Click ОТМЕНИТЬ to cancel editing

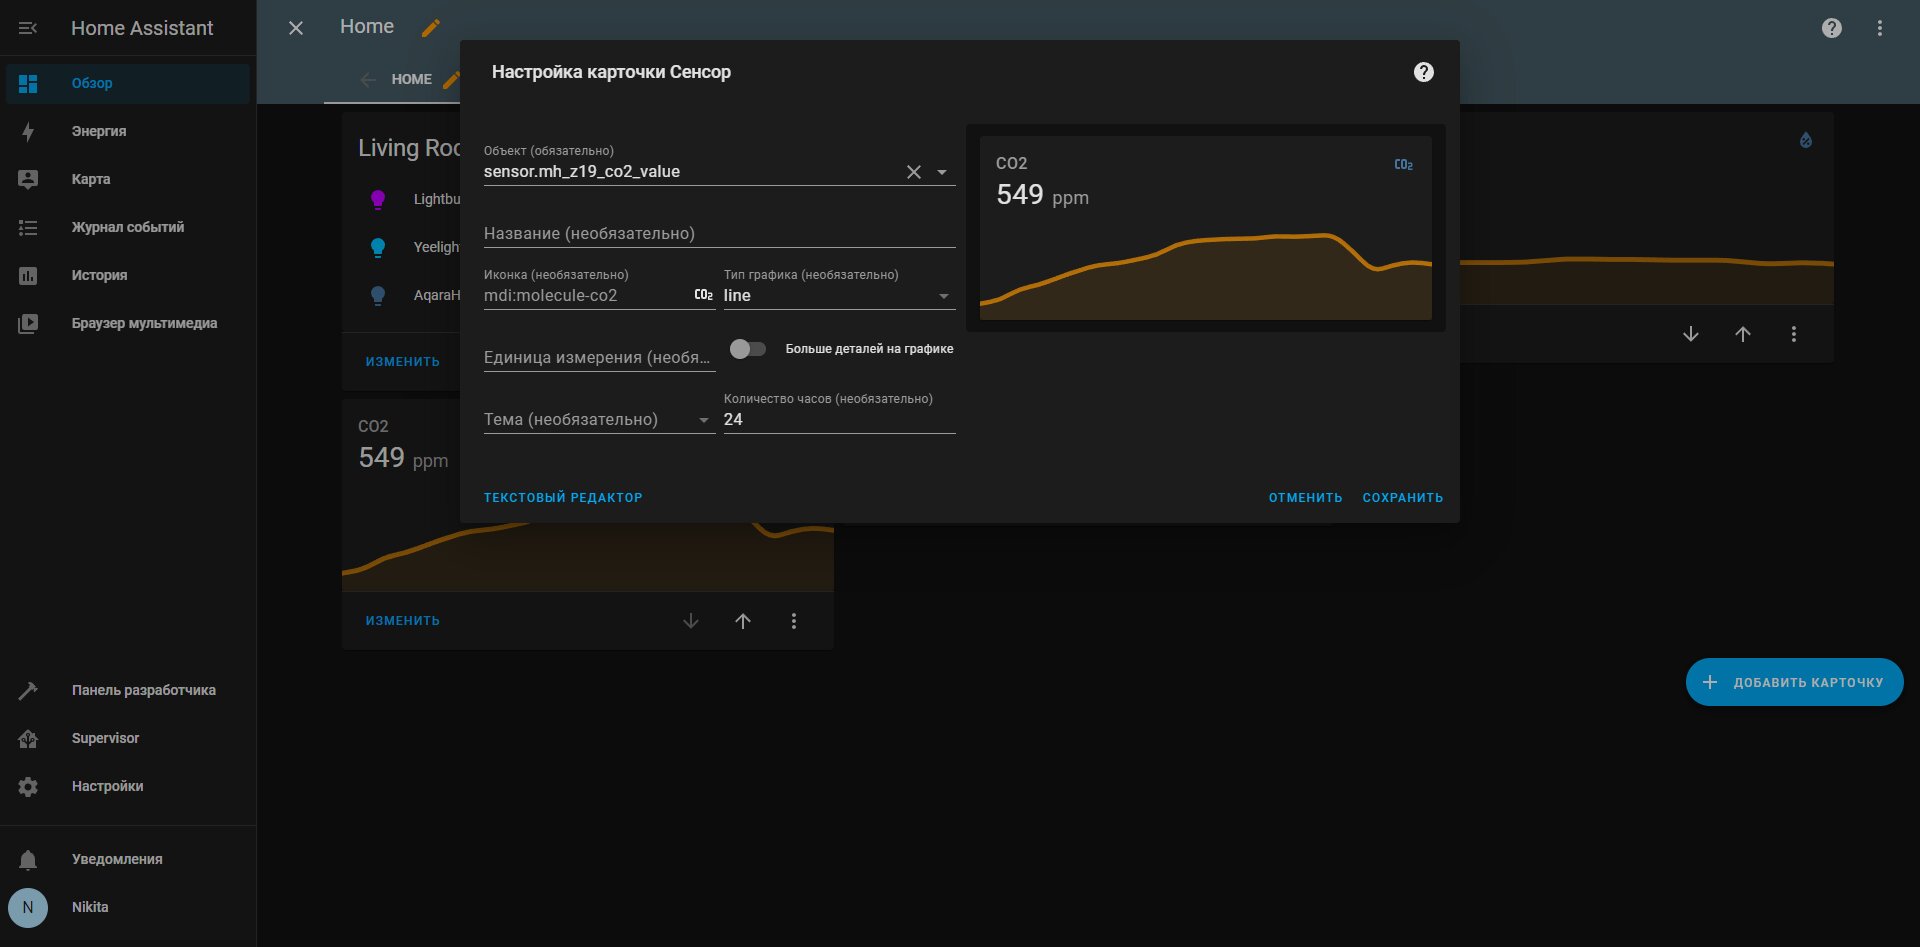(1305, 498)
